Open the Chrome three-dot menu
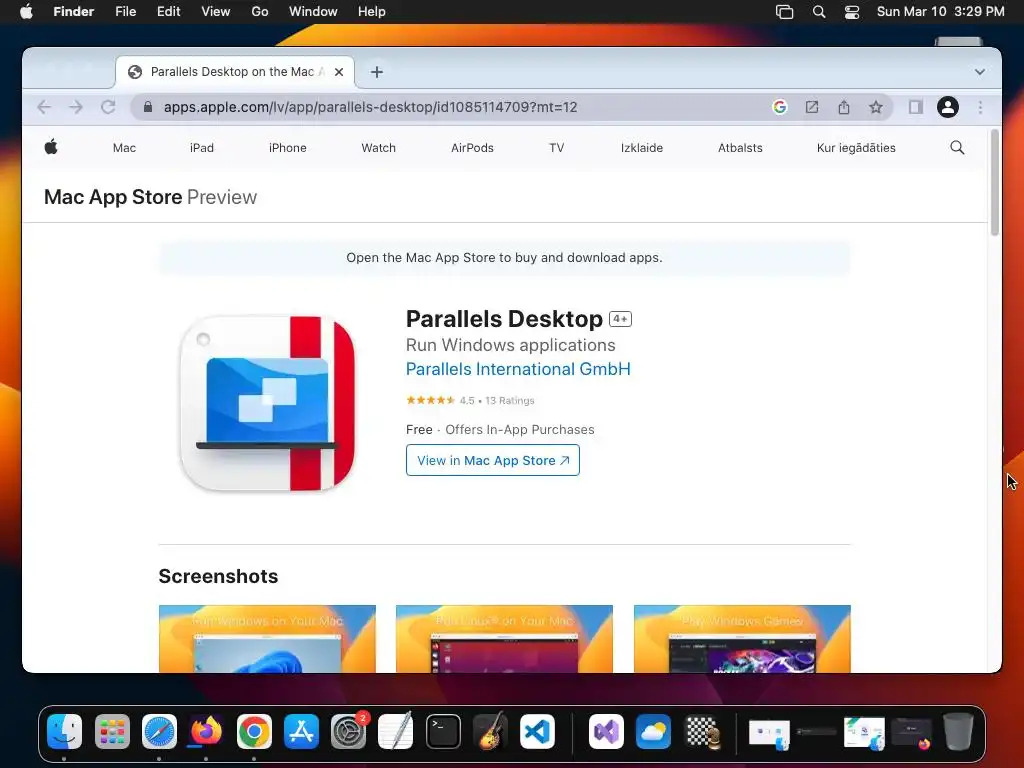This screenshot has height=768, width=1024. click(980, 107)
